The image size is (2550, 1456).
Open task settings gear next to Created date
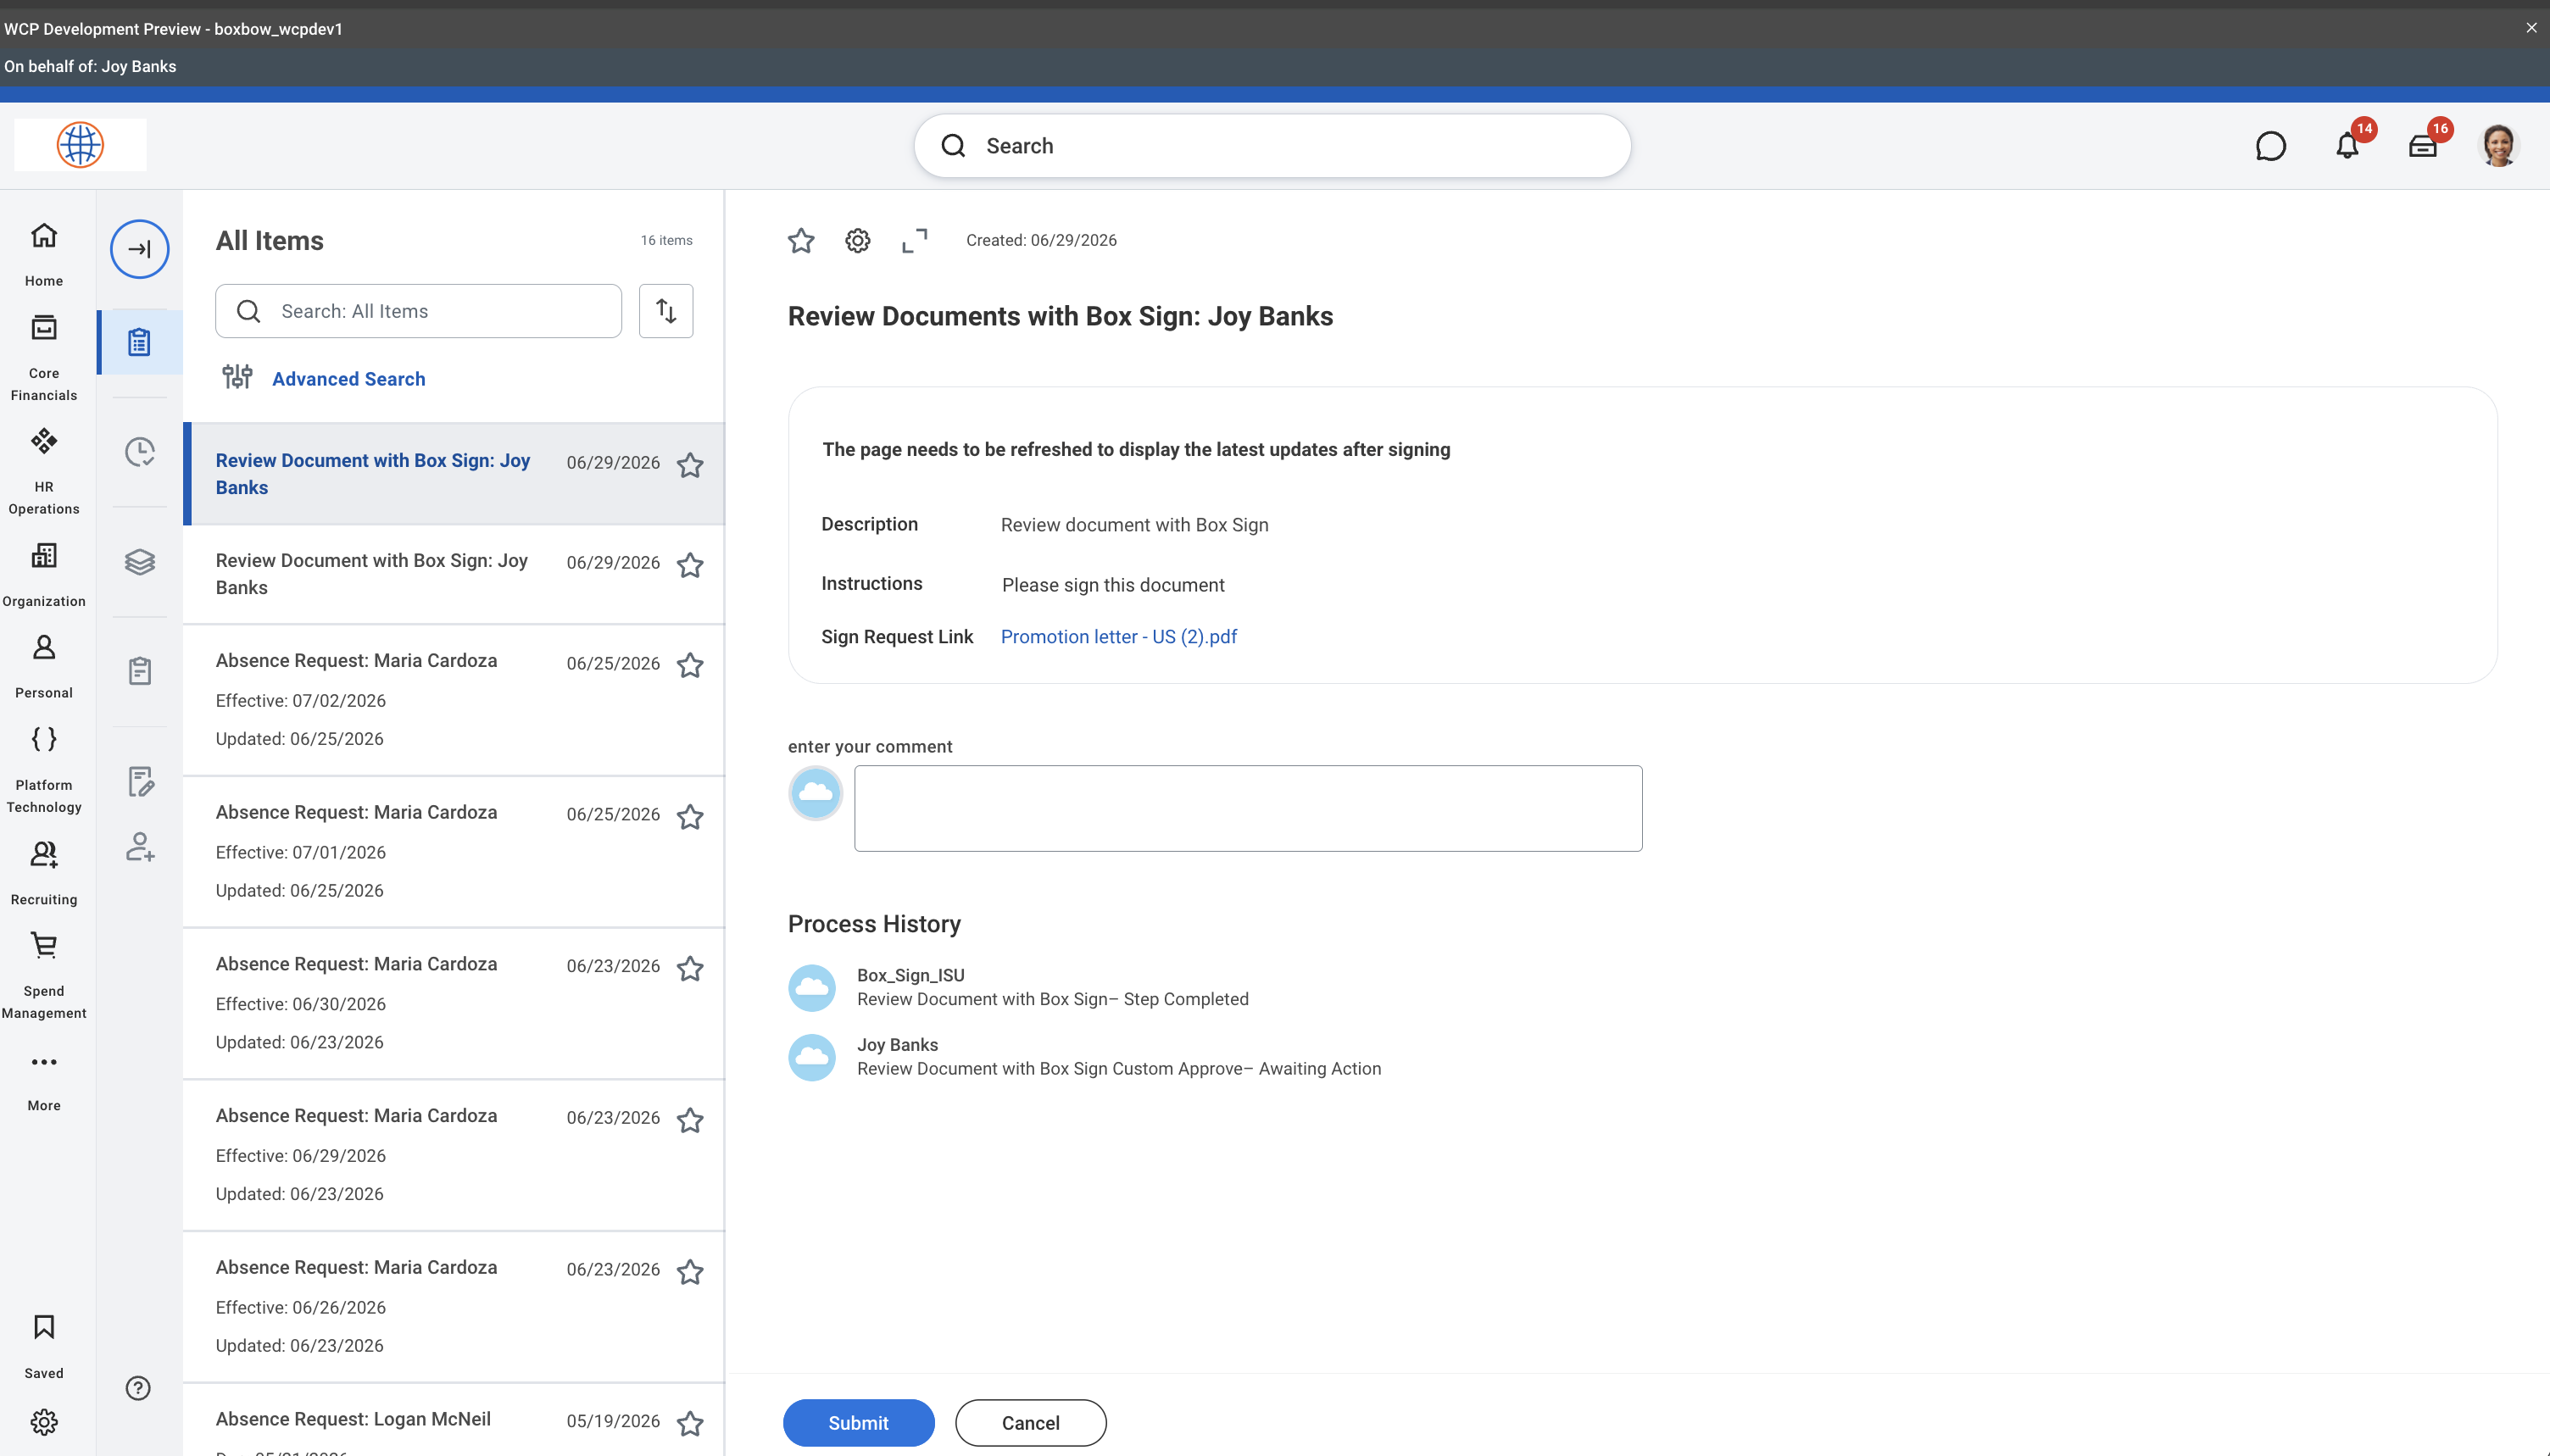pos(858,241)
